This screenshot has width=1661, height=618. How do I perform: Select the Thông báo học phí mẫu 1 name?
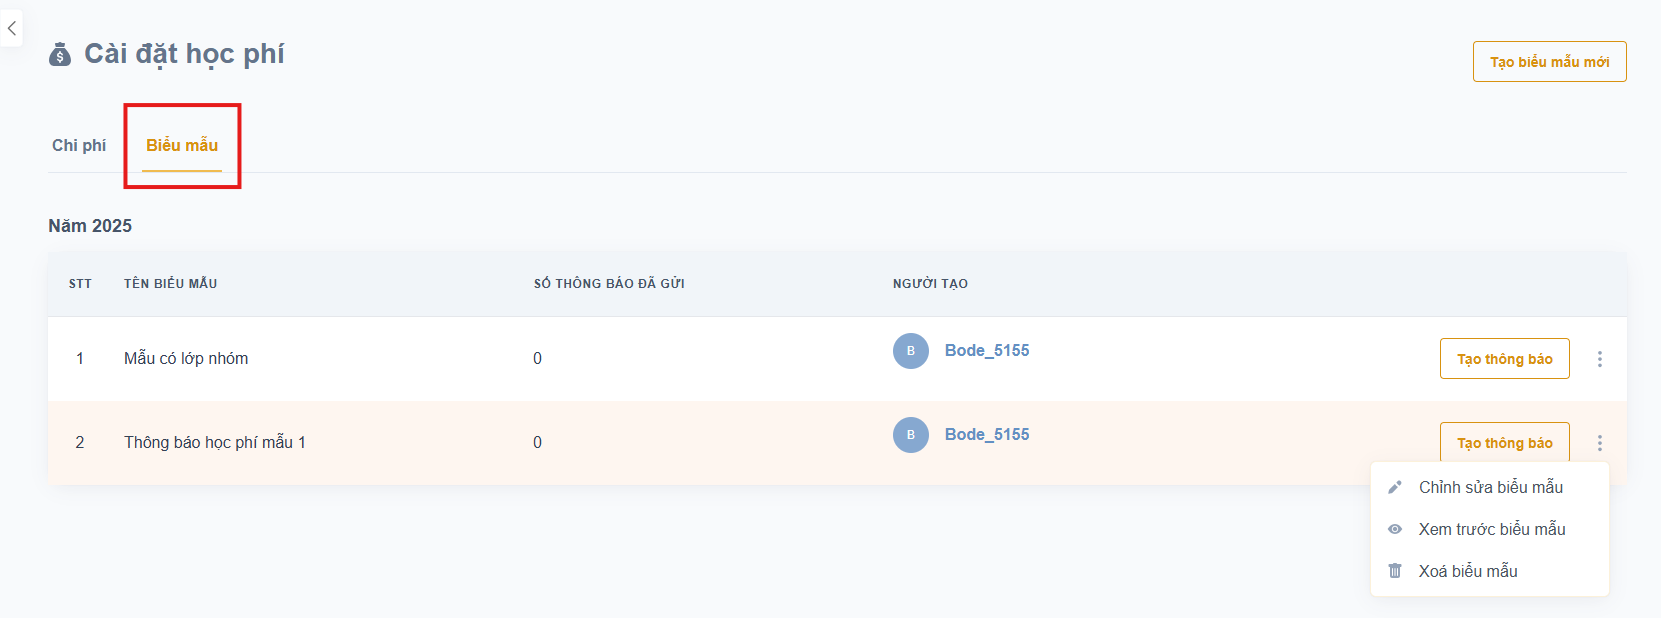[215, 443]
